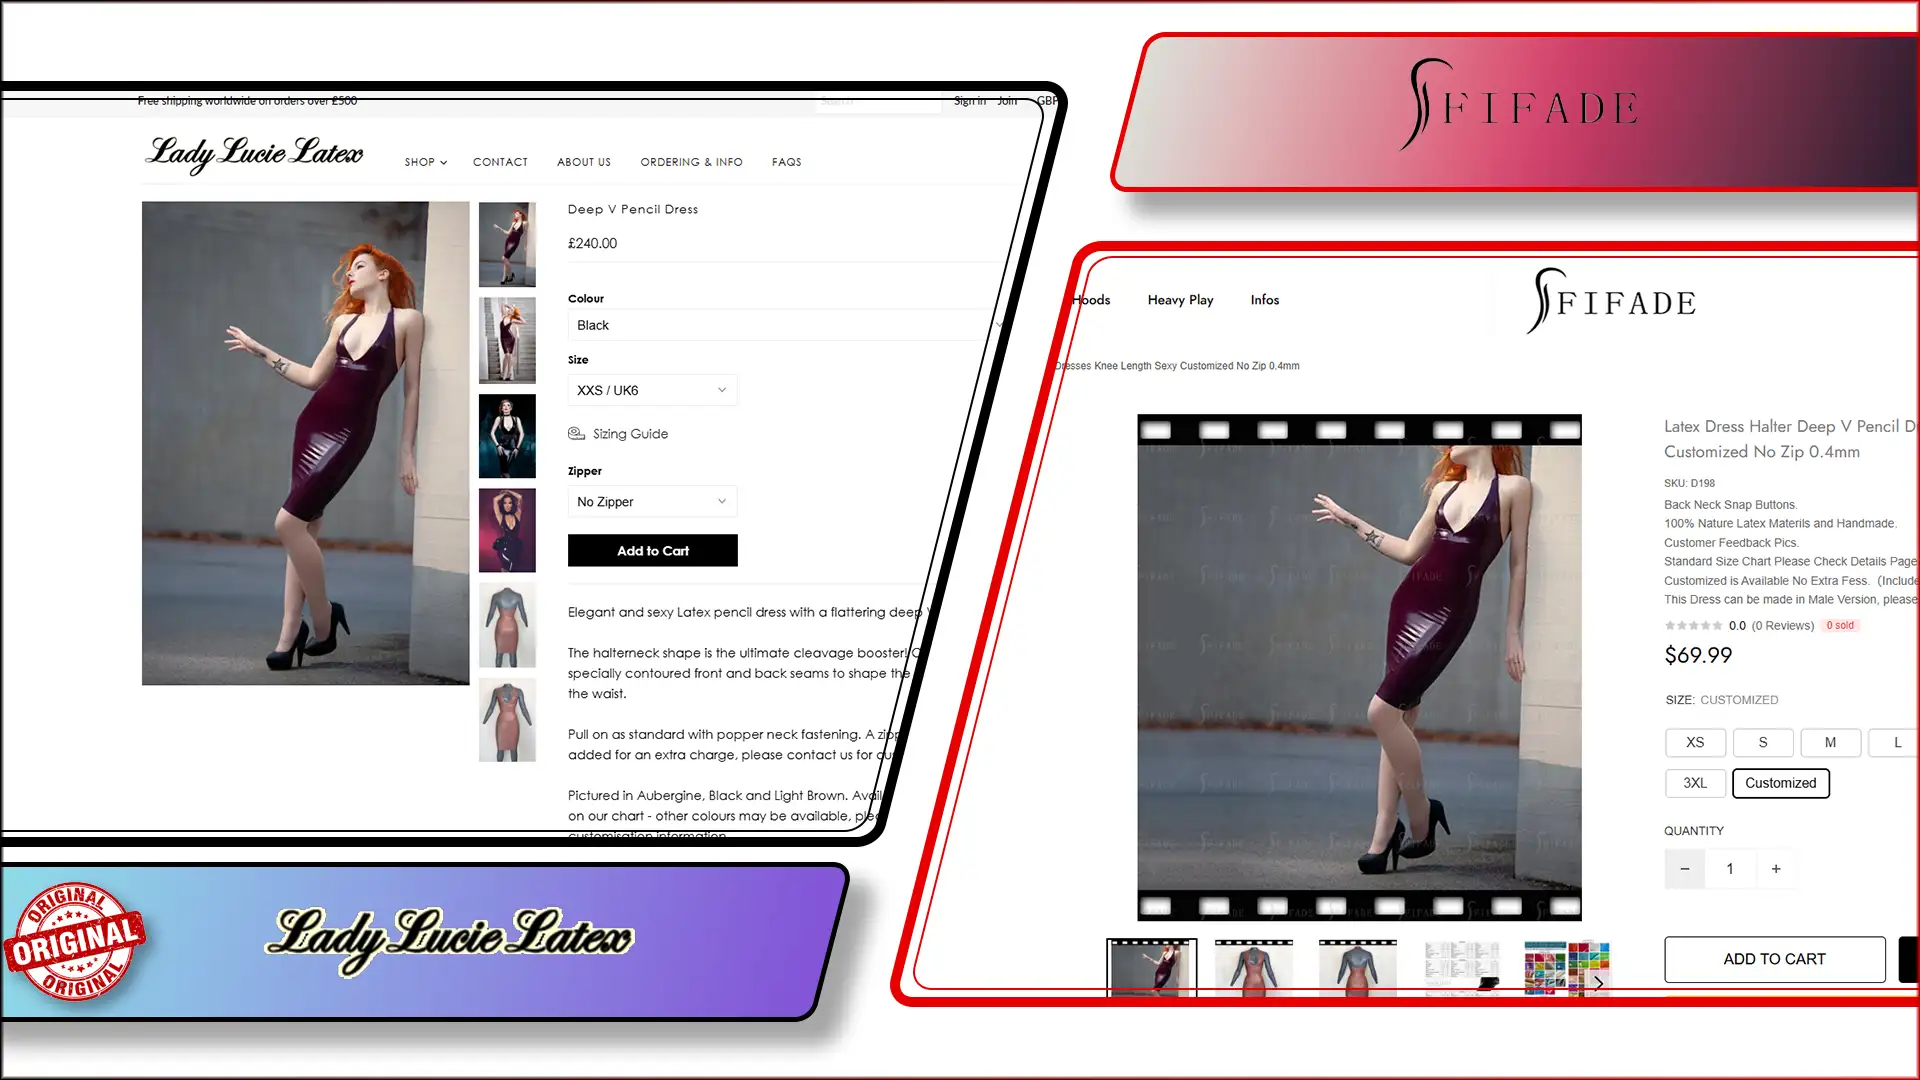Decrease quantity with the minus button
1920x1080 pixels.
pos(1685,869)
